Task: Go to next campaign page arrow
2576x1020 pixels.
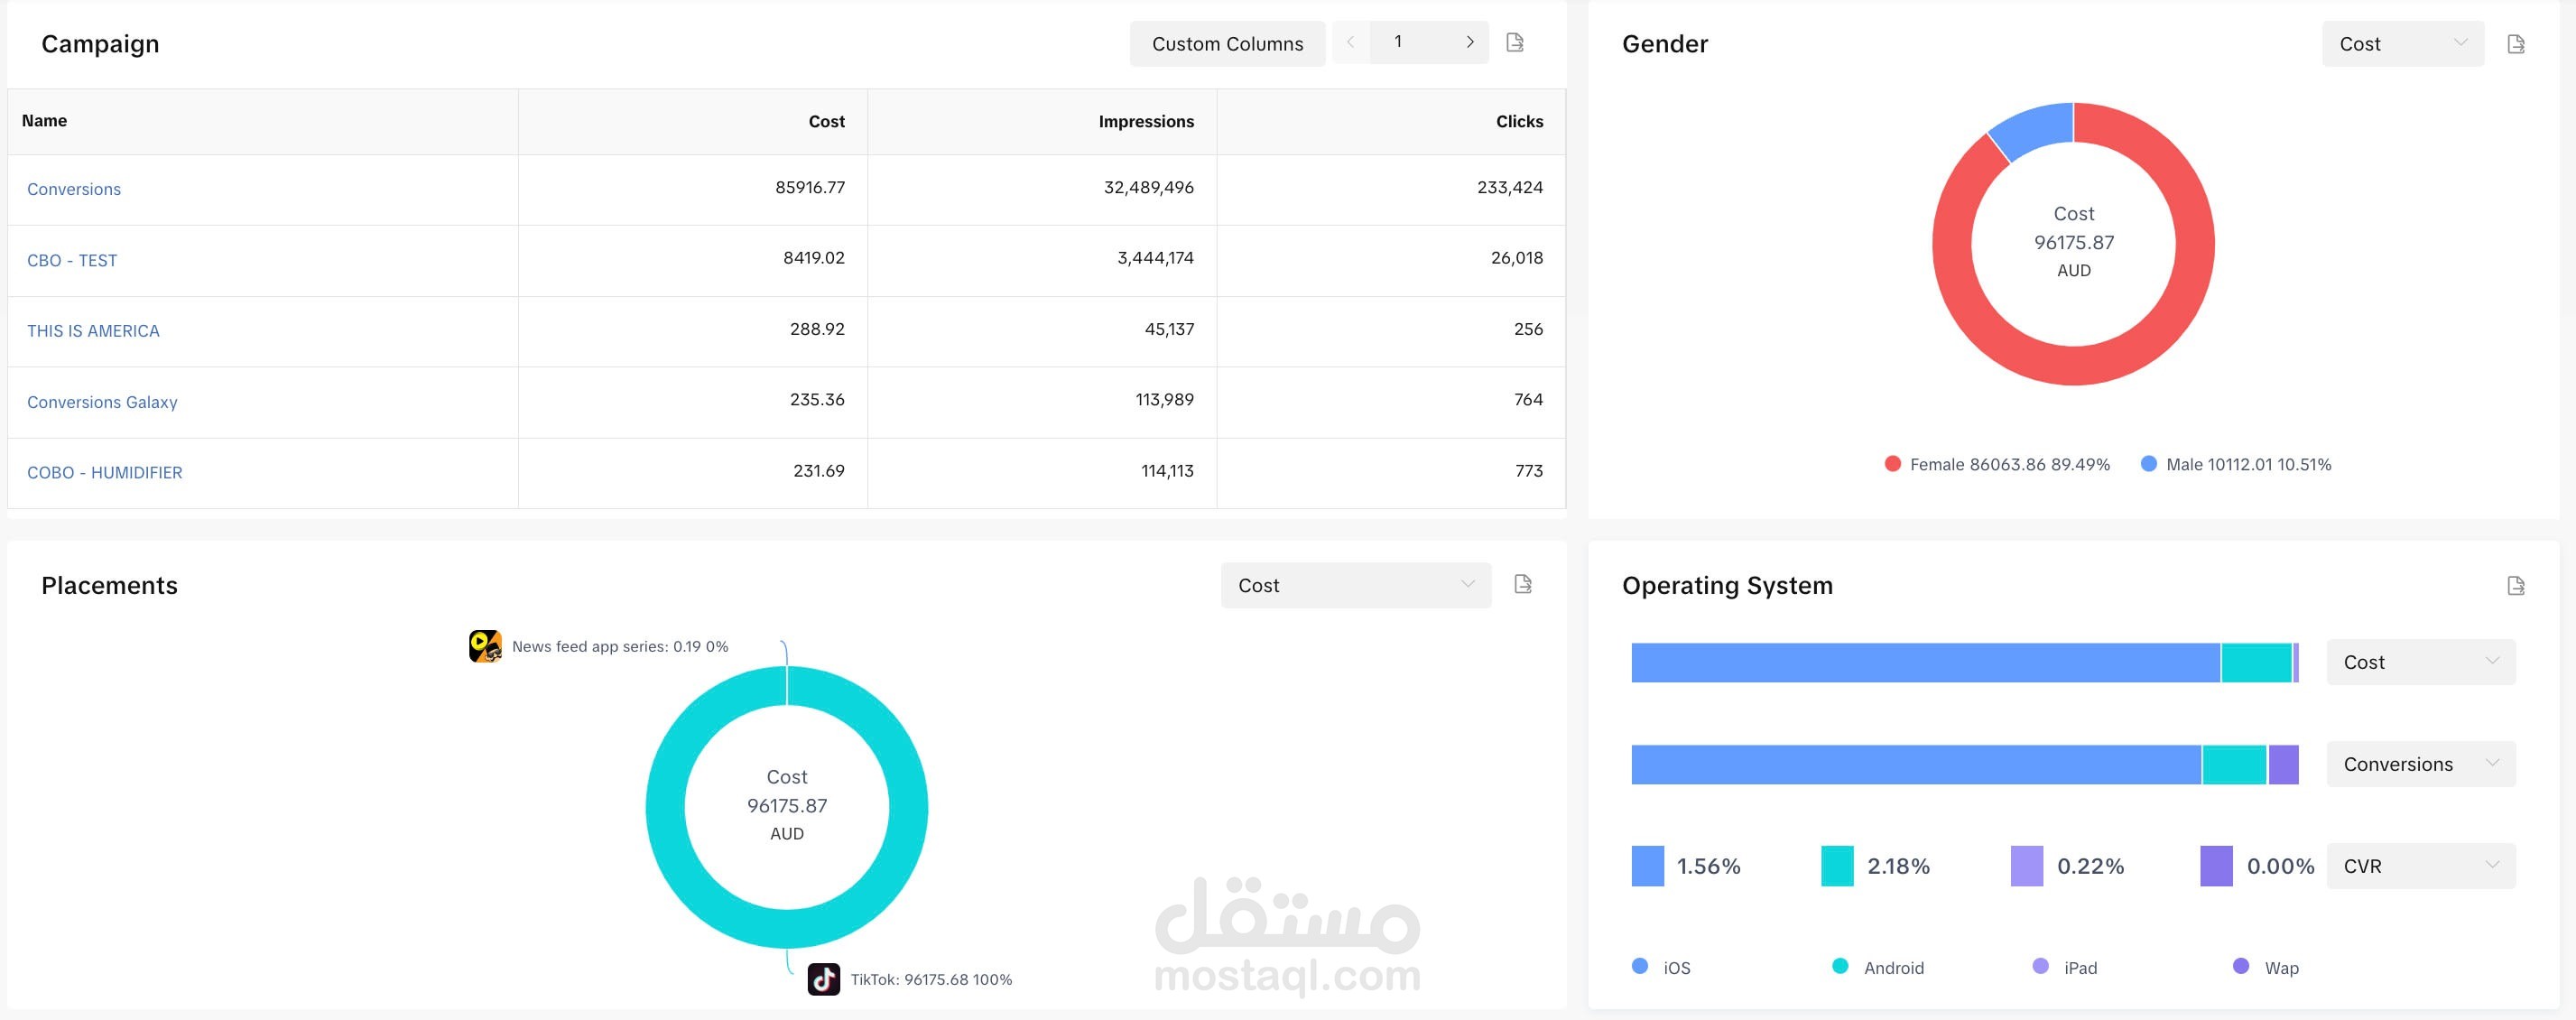Action: (1470, 42)
